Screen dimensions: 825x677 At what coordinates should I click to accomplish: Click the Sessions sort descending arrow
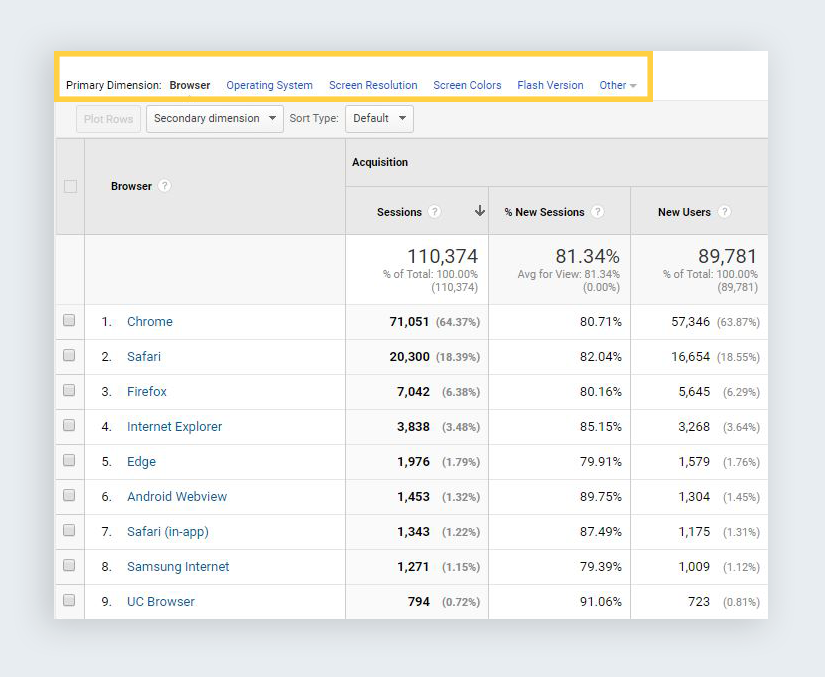tap(479, 211)
